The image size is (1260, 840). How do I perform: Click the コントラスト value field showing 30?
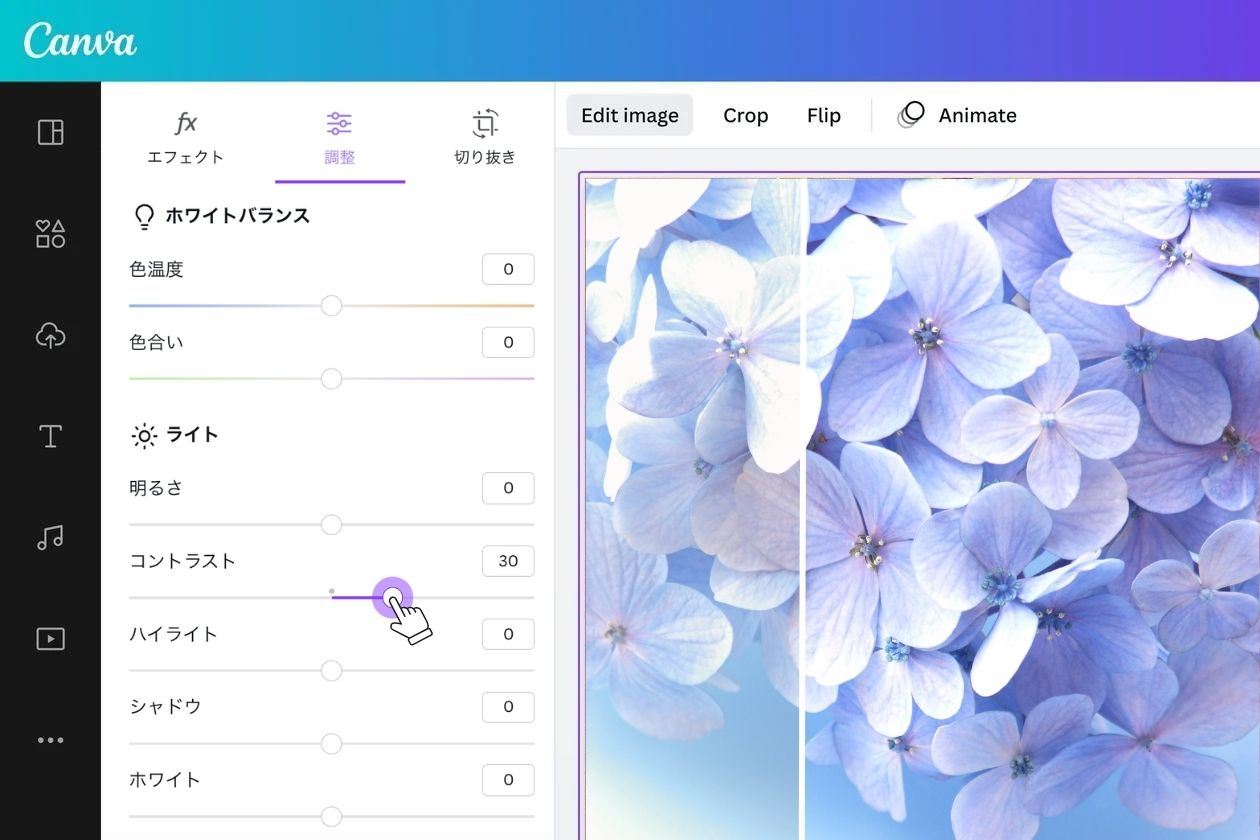(508, 561)
